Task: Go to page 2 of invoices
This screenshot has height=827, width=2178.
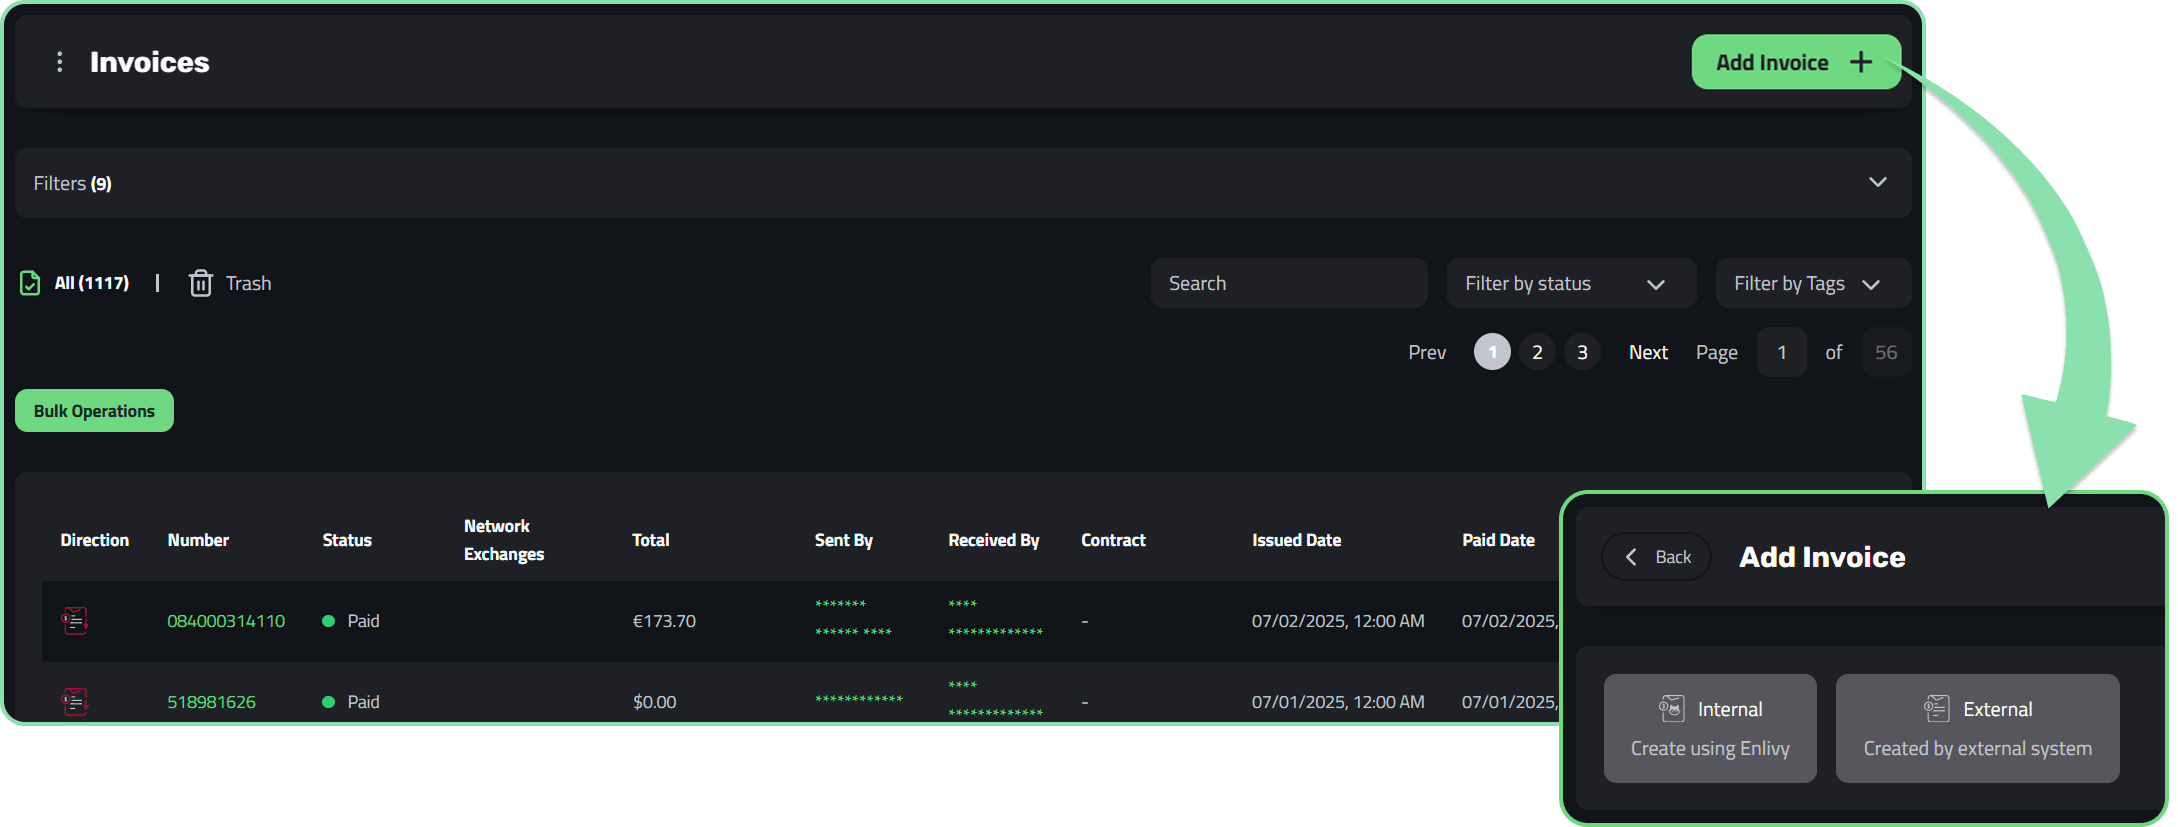Action: click(1537, 352)
